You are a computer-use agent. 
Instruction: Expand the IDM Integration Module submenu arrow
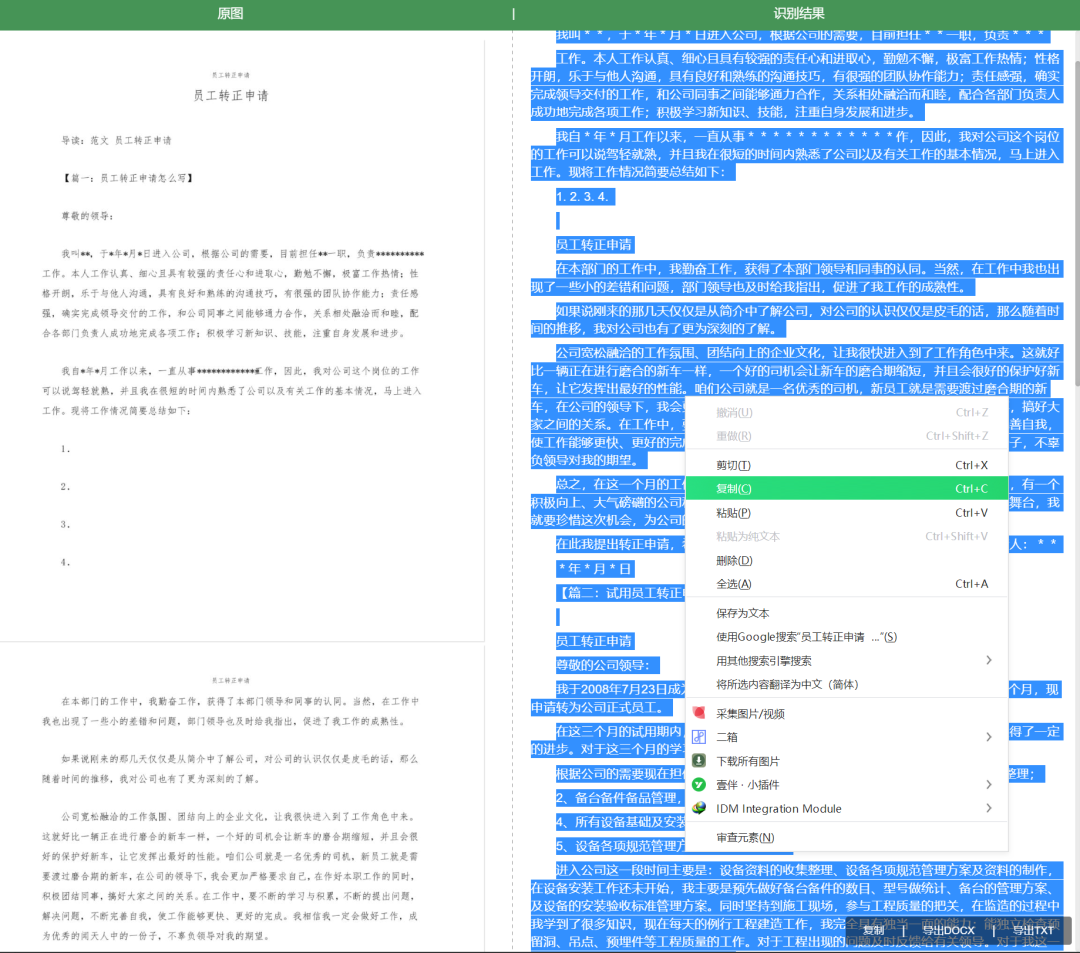(988, 808)
